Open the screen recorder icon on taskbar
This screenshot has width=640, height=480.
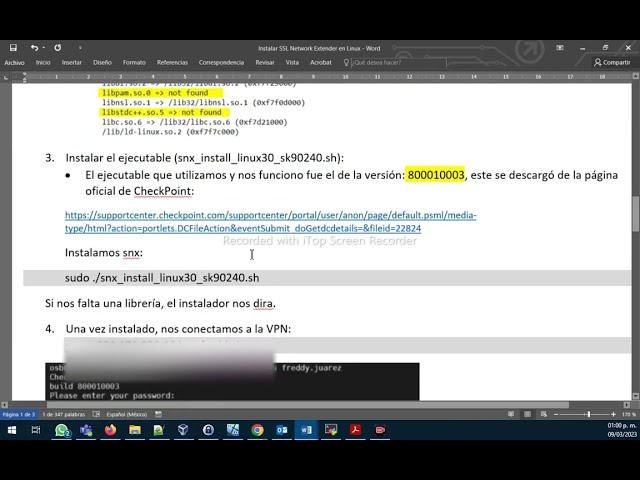(380, 430)
